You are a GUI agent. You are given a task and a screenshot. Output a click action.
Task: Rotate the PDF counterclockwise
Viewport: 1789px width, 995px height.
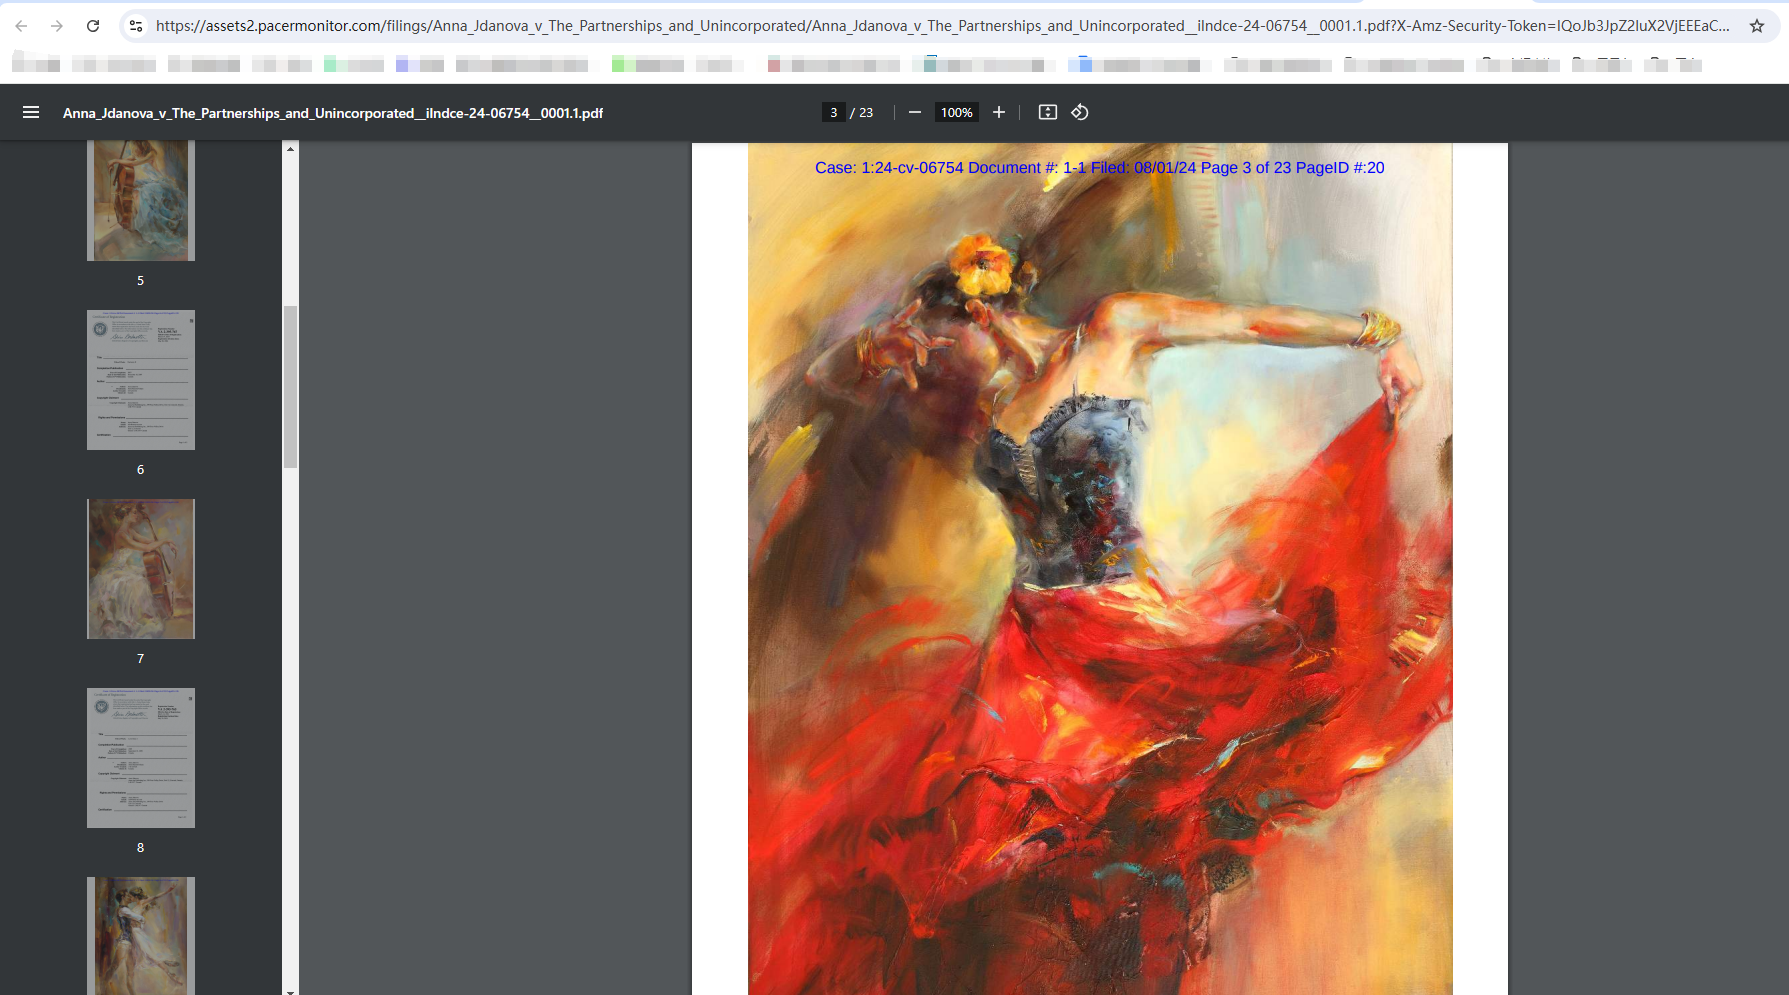coord(1079,112)
